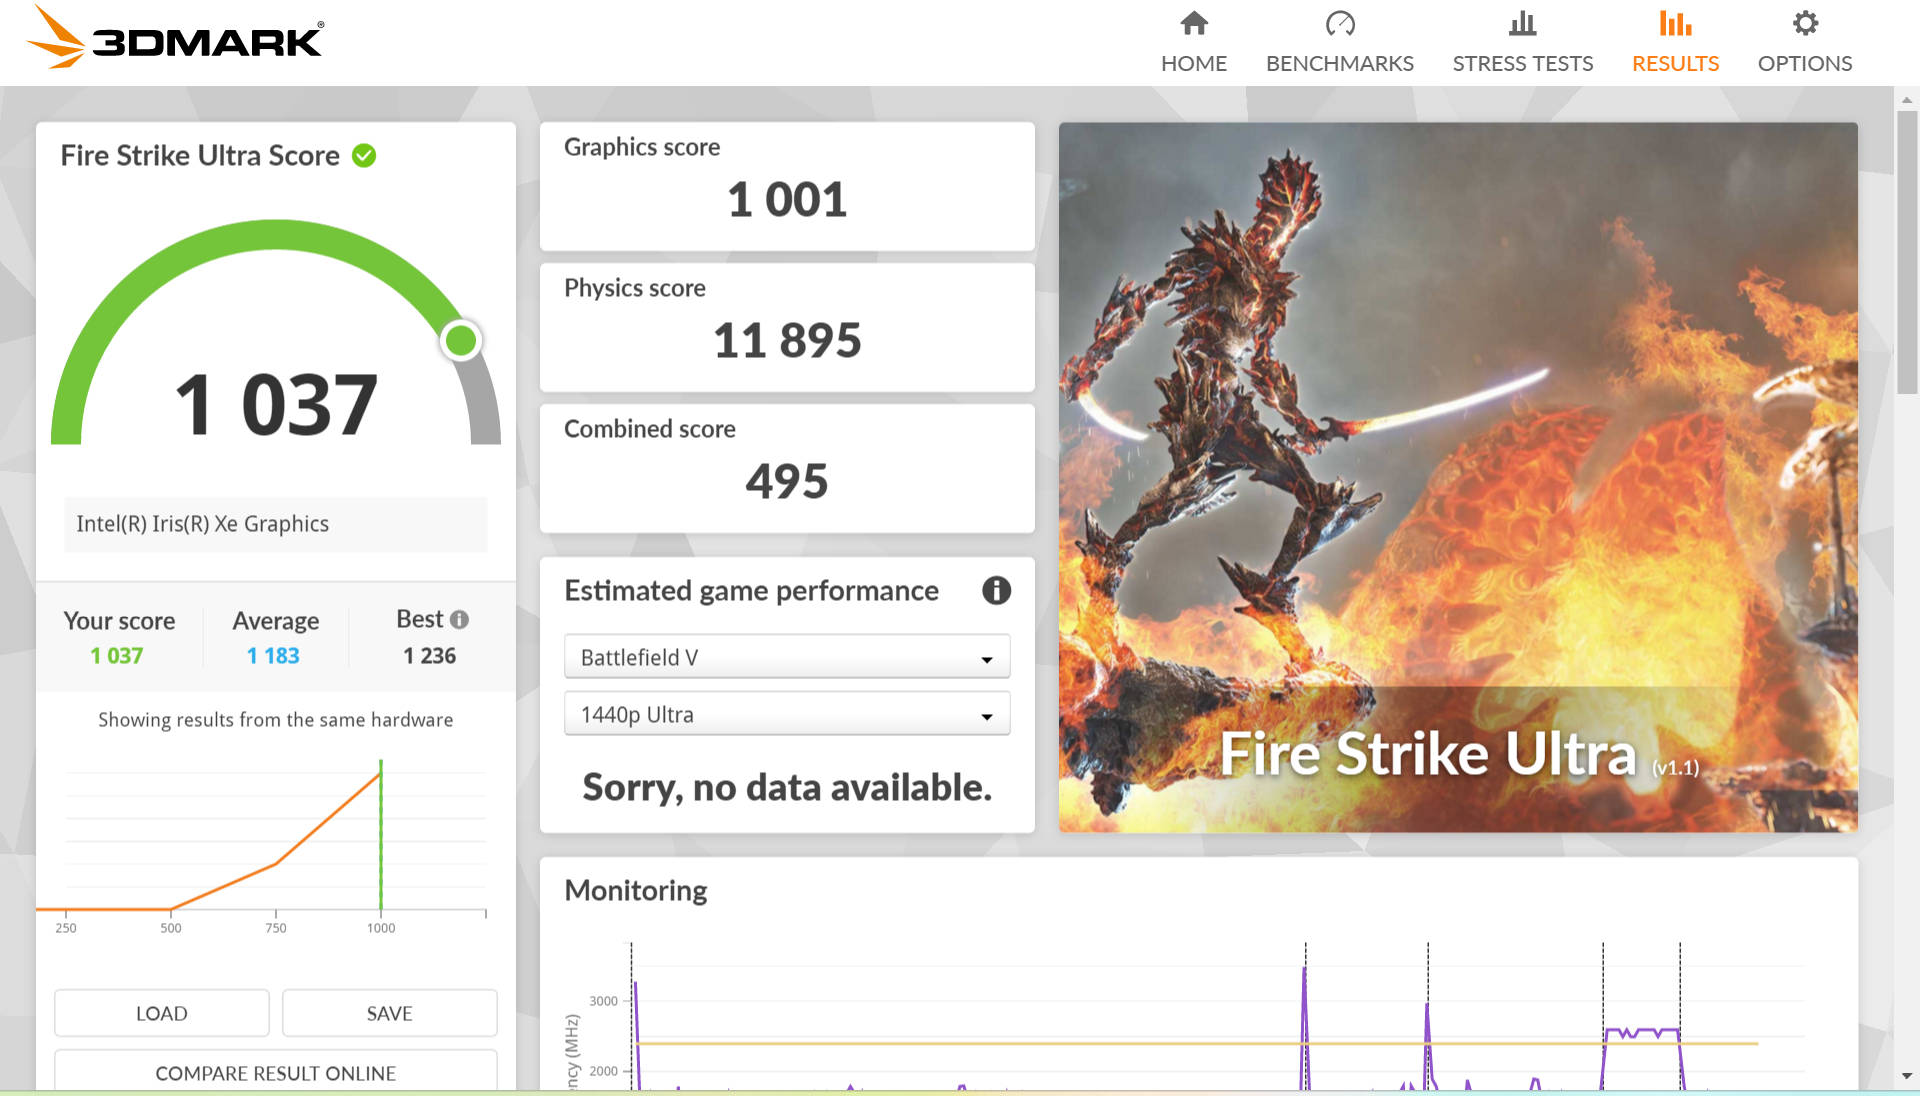Click the Graphics score value 1 001

[x=787, y=199]
